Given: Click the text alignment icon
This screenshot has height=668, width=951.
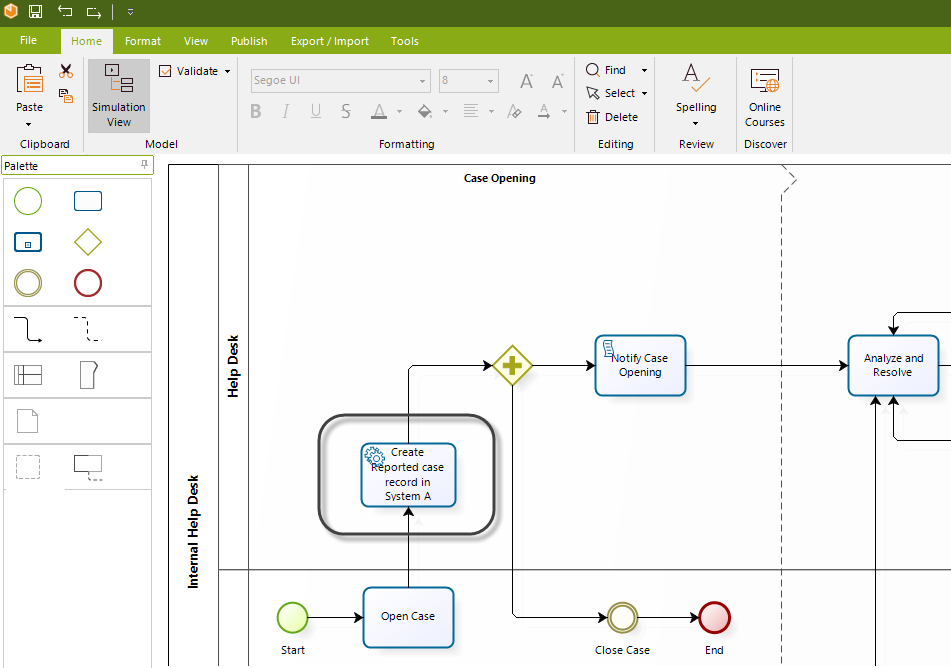Looking at the screenshot, I should pos(471,111).
